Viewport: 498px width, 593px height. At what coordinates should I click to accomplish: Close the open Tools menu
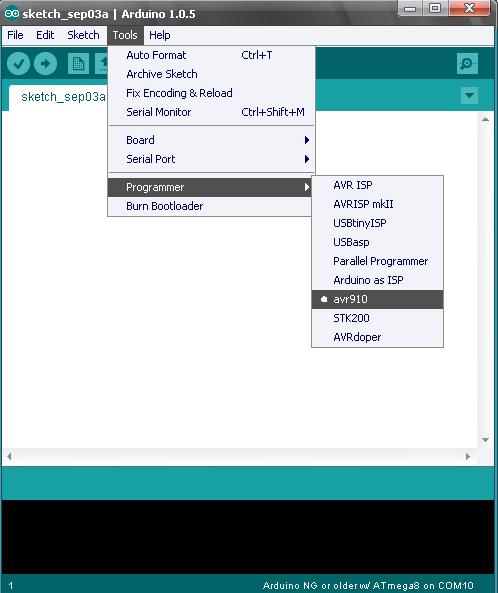[x=125, y=35]
